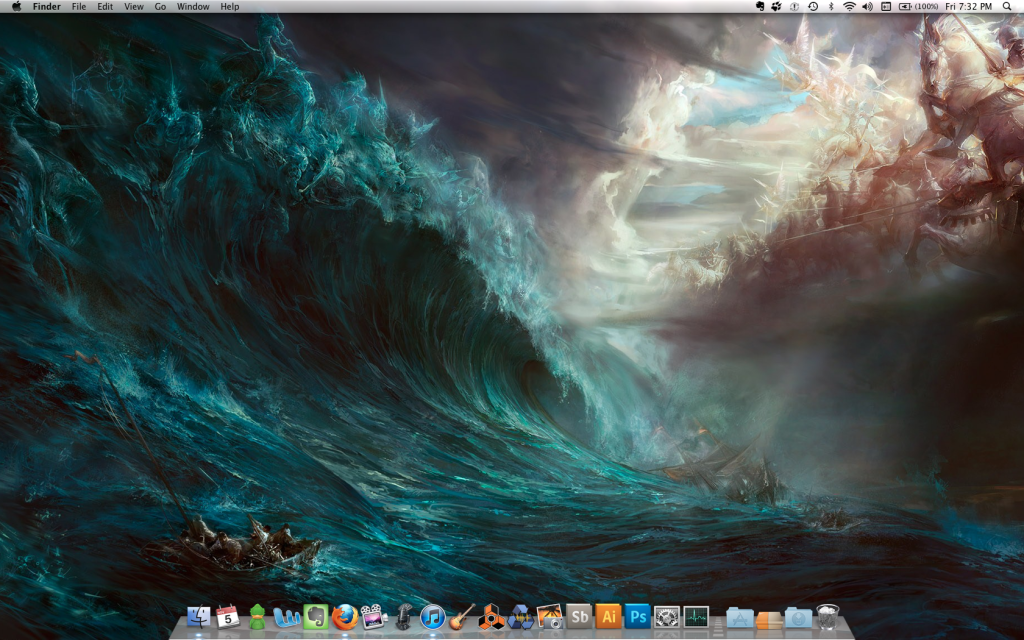
Task: Open the Apple menu
Action: coord(16,7)
